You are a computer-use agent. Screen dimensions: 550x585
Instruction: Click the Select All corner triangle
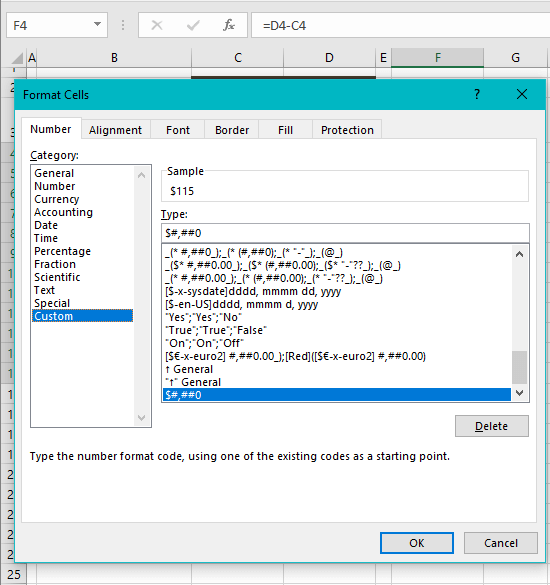17,58
